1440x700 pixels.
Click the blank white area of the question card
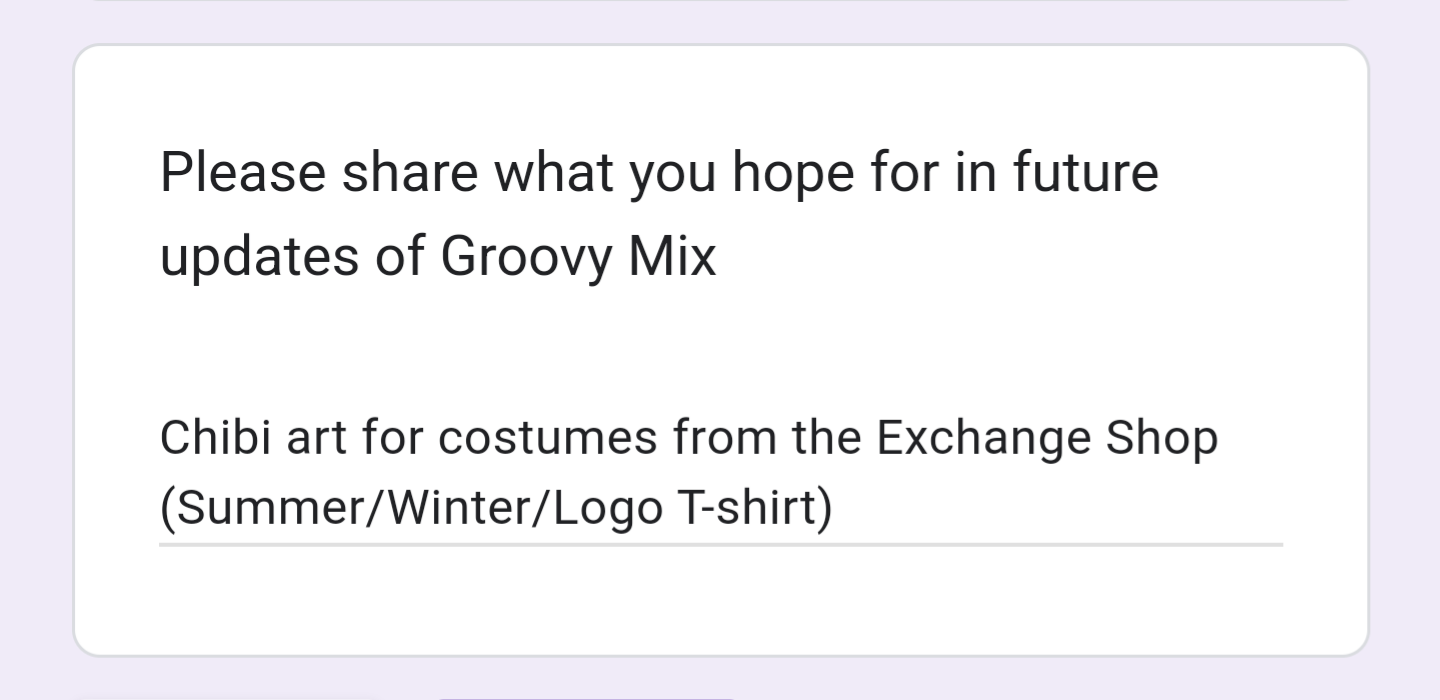pos(720,600)
